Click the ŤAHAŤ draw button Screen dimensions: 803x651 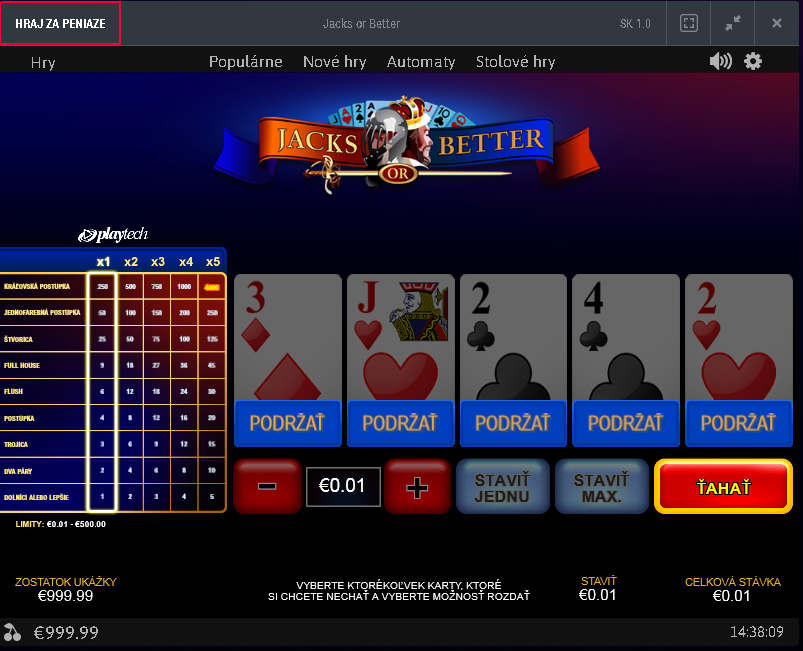point(724,487)
